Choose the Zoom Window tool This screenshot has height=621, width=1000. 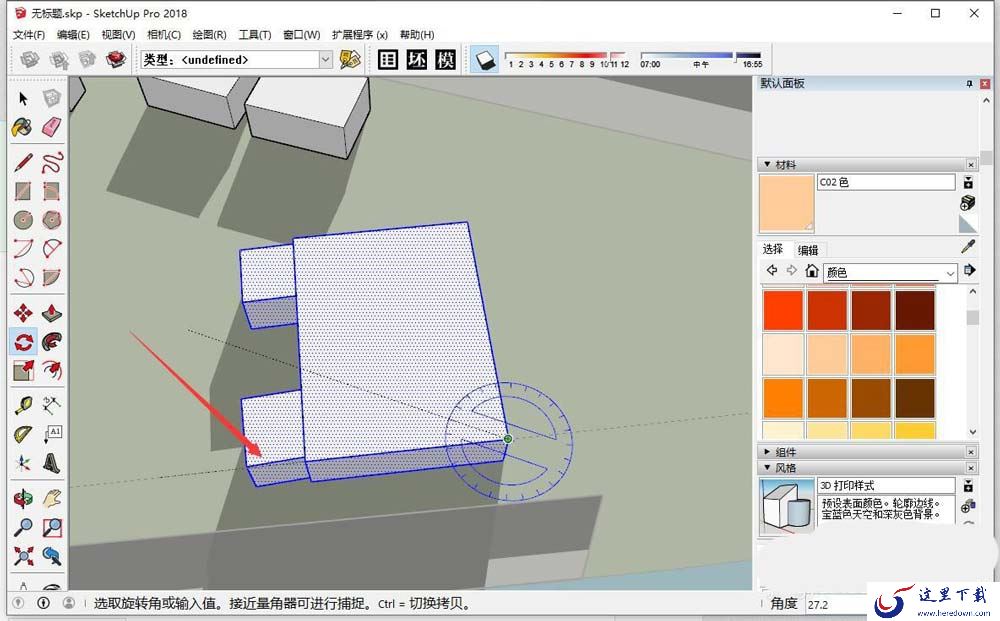point(52,527)
